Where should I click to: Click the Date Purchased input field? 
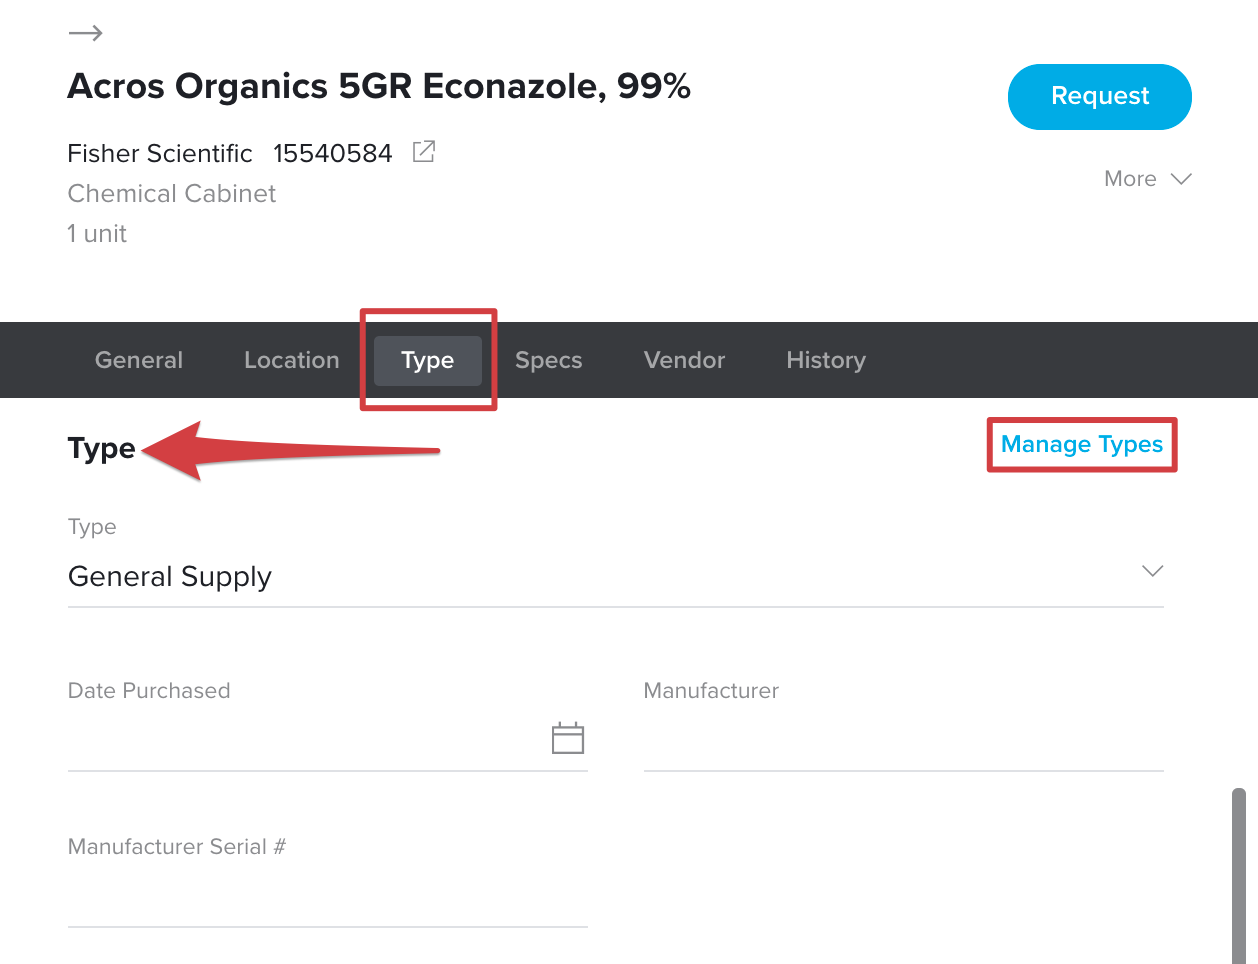[x=308, y=740]
